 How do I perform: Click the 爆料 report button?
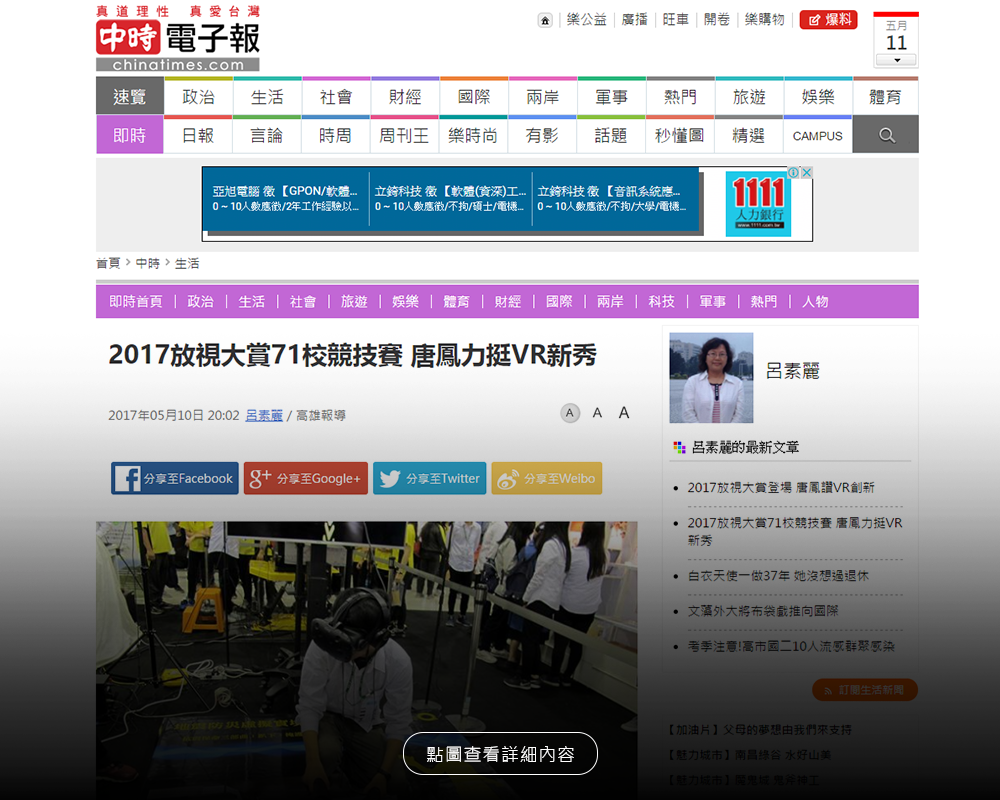pos(829,20)
